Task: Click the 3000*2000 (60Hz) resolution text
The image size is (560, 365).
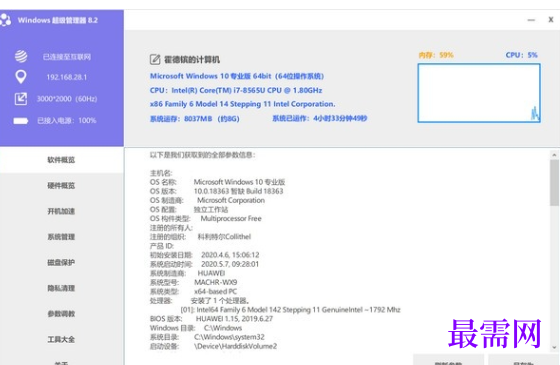Action: tap(67, 99)
